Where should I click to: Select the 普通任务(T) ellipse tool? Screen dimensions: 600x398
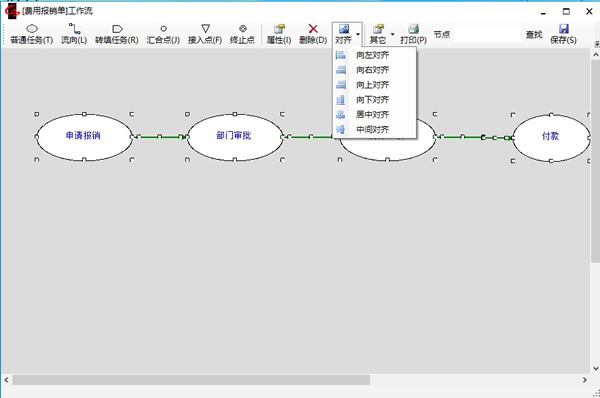point(32,34)
